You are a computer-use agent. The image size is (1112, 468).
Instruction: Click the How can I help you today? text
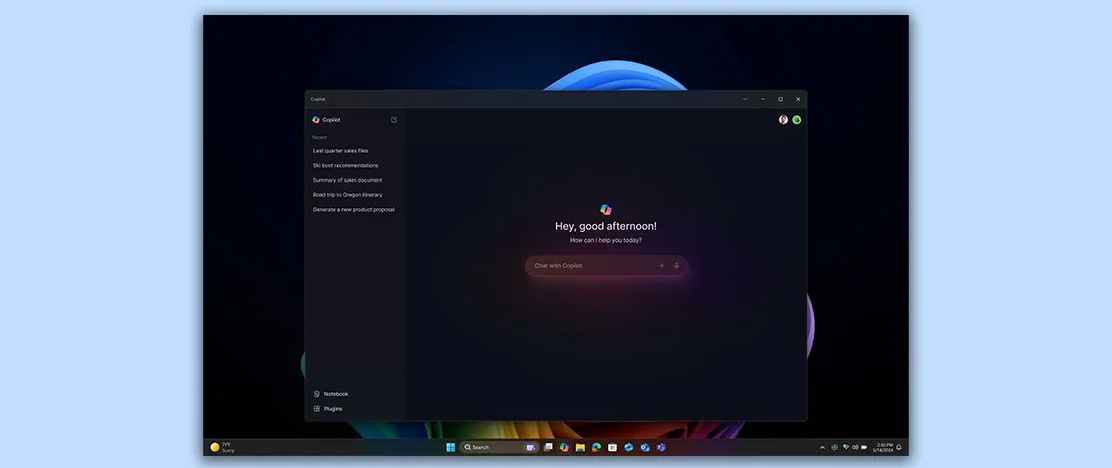606,240
